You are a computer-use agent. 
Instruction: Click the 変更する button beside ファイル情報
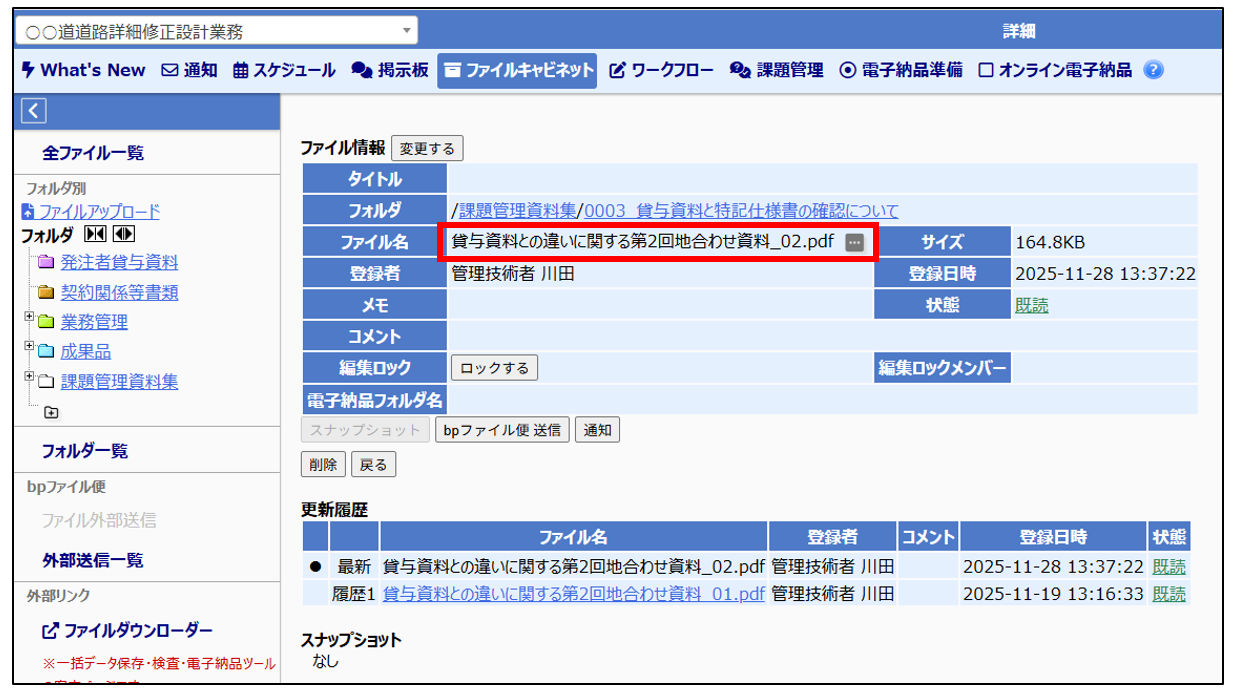pos(427,149)
